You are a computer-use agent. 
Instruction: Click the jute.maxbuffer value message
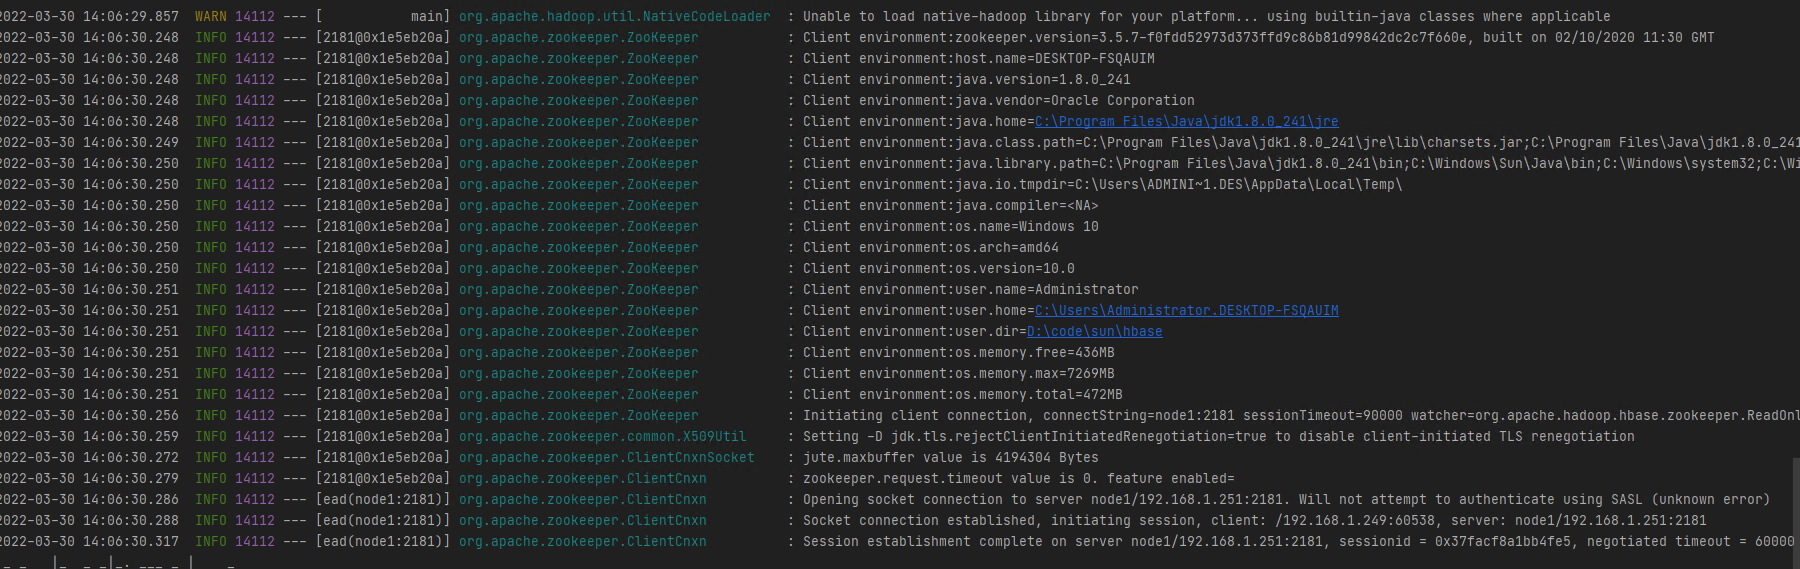coord(950,458)
